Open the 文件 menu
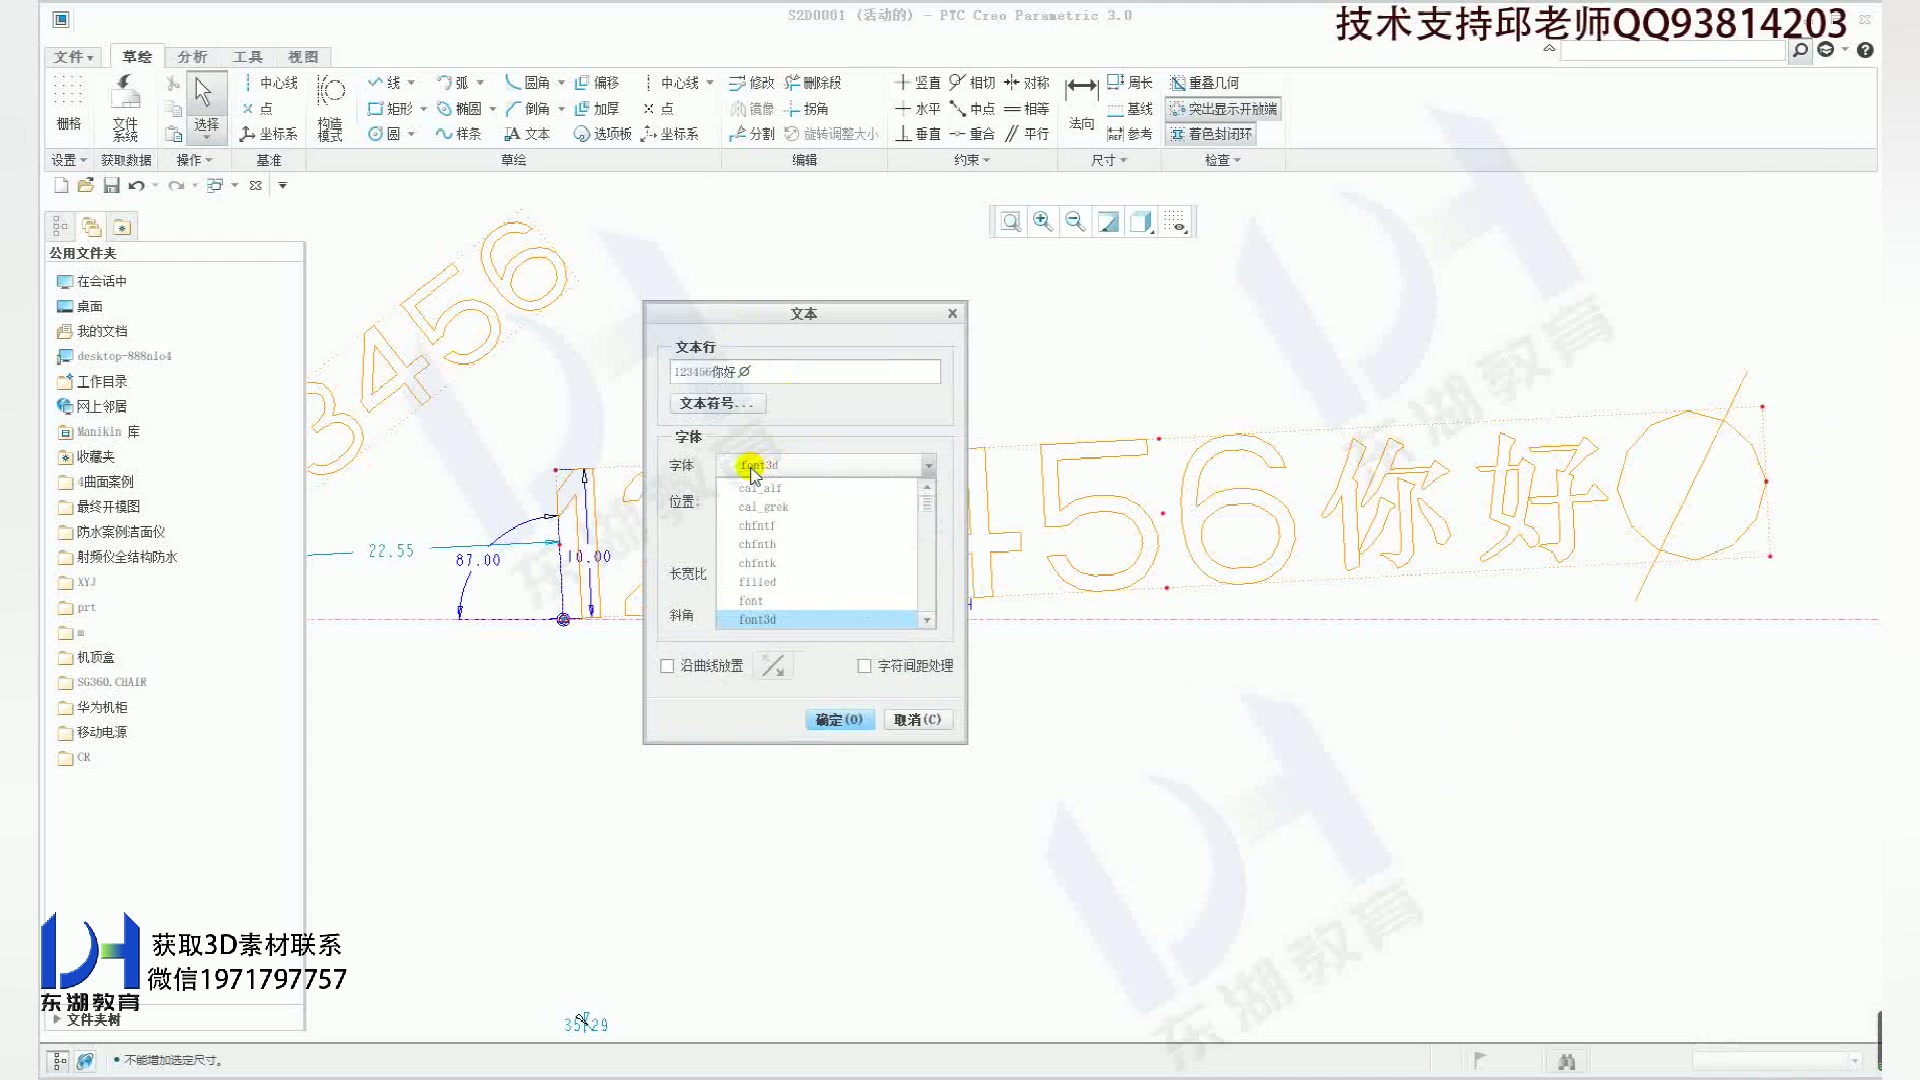Image resolution: width=1920 pixels, height=1080 pixels. [x=71, y=57]
